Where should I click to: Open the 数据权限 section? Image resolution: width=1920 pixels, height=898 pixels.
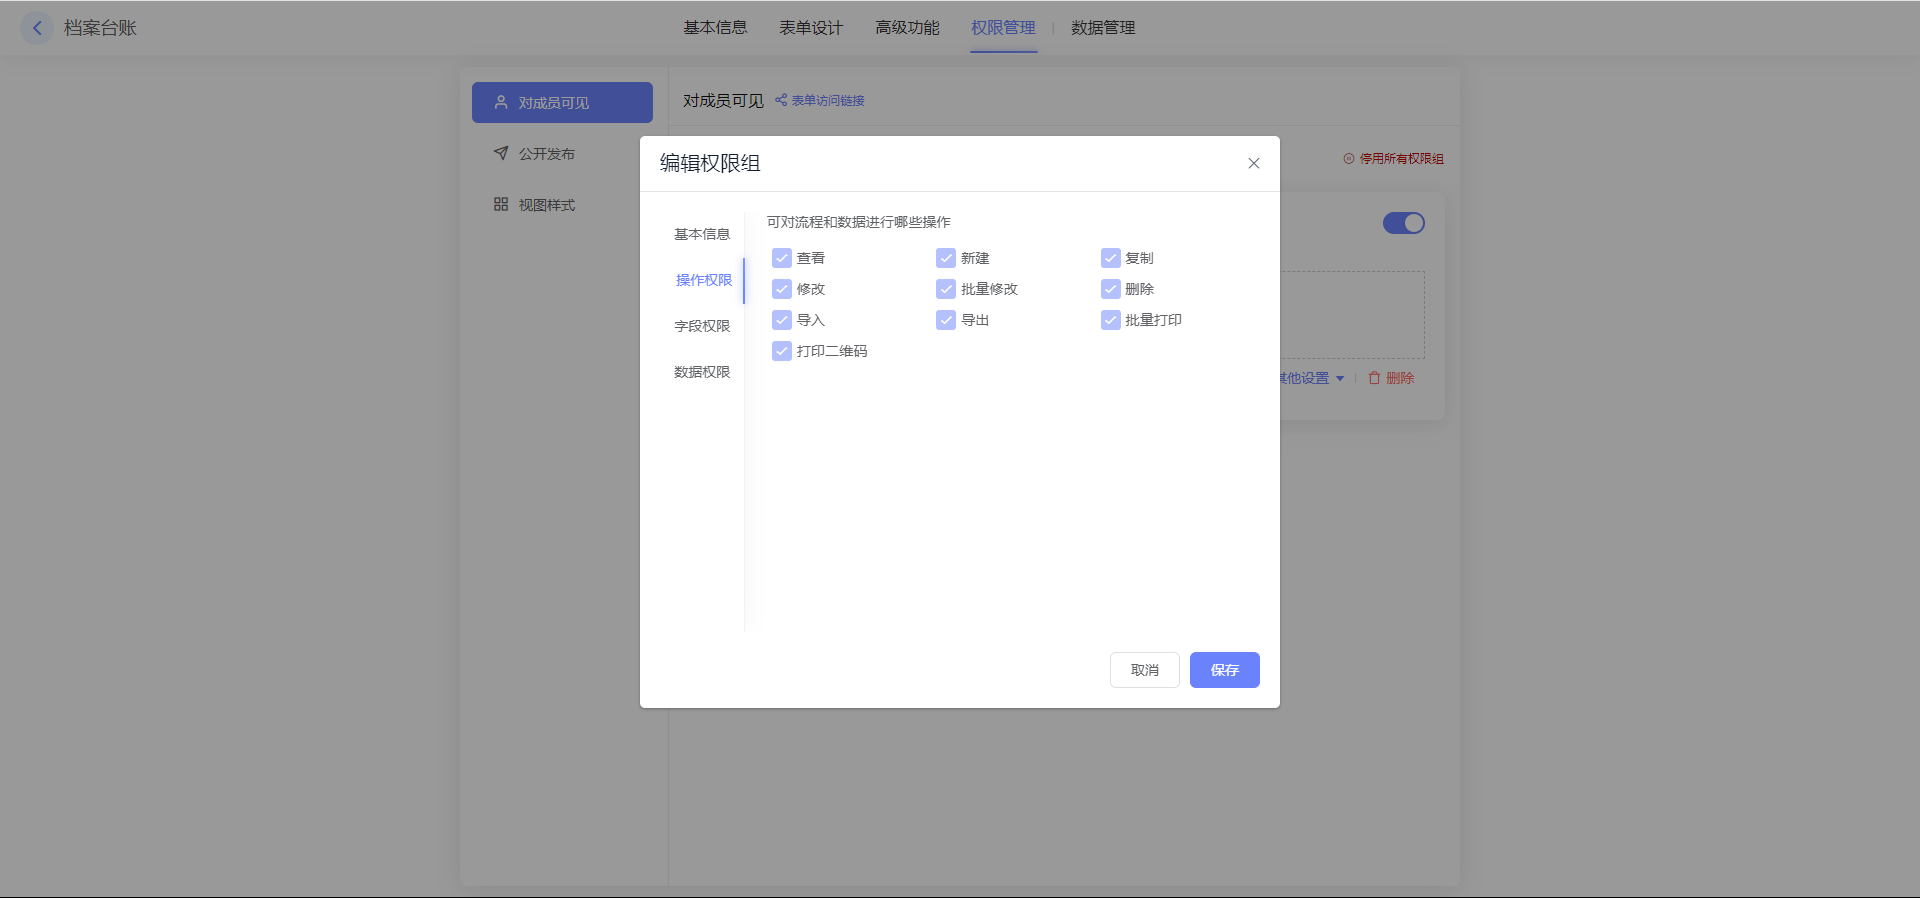coord(702,372)
